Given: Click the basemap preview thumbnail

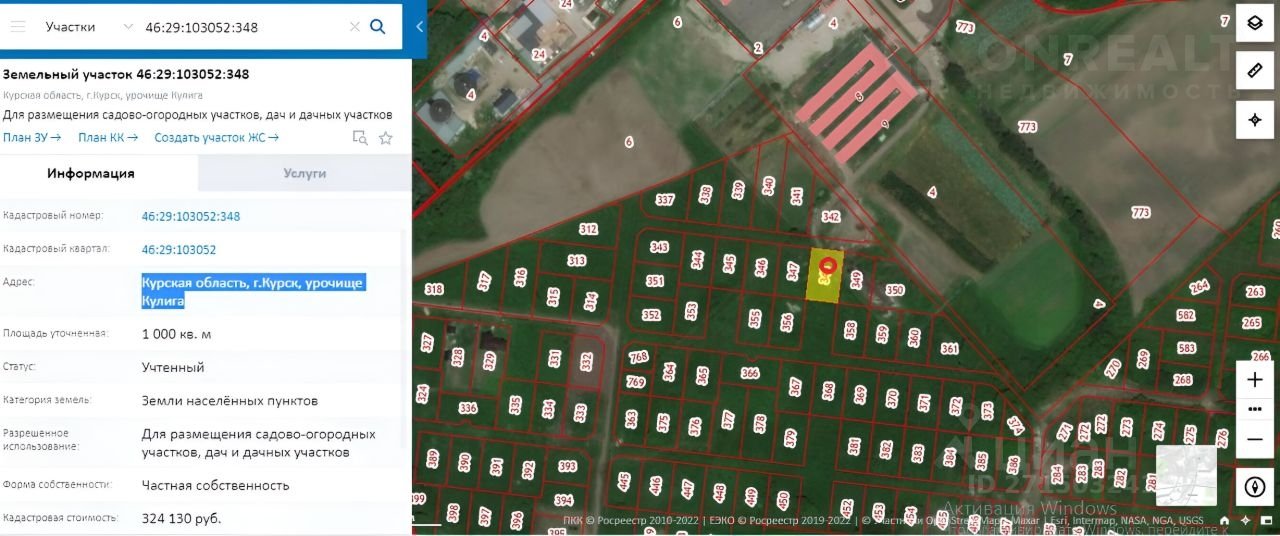Looking at the screenshot, I should pos(1186,475).
